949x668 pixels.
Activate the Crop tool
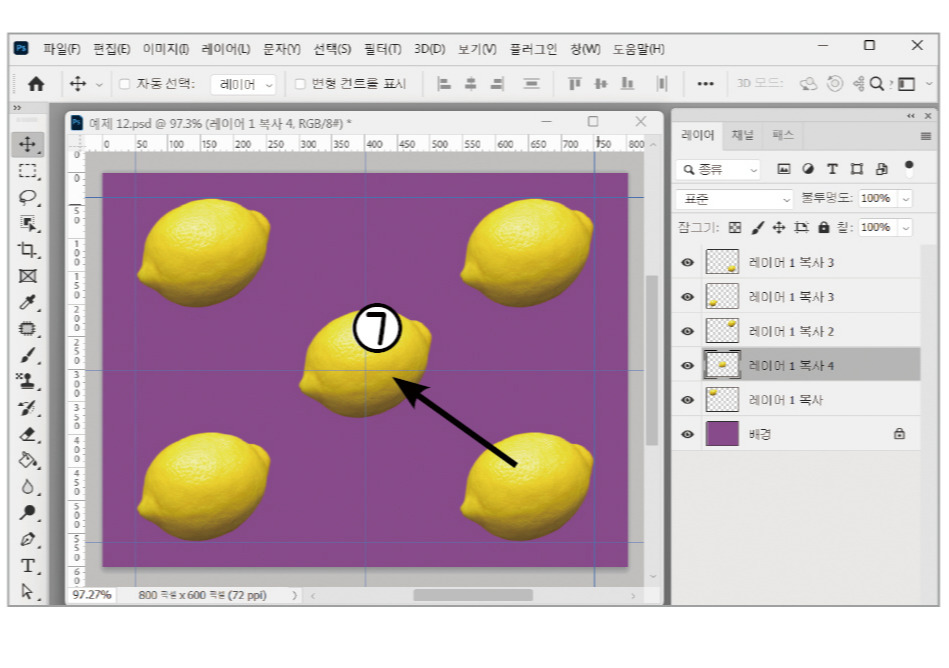tap(28, 250)
